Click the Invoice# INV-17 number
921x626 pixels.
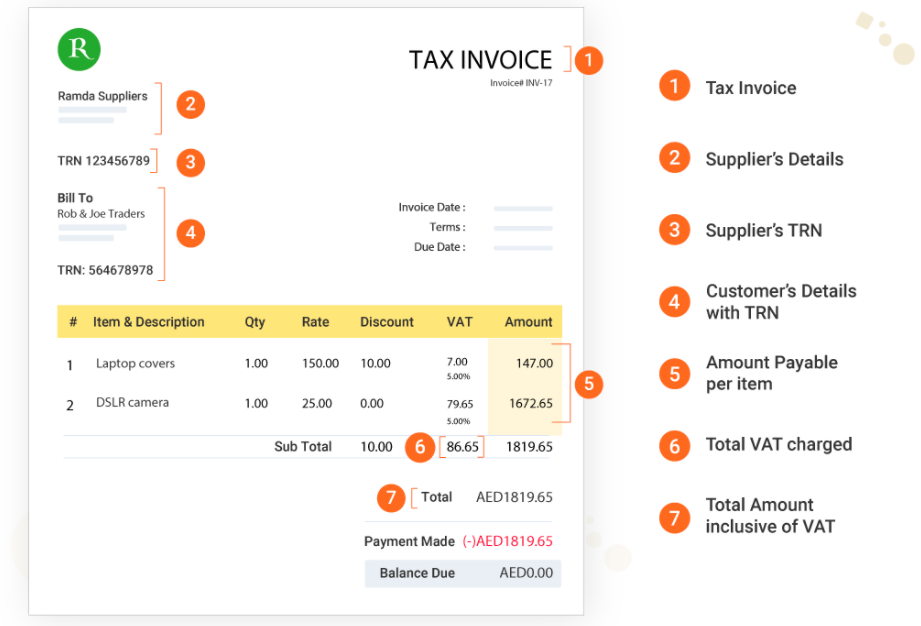[x=521, y=83]
